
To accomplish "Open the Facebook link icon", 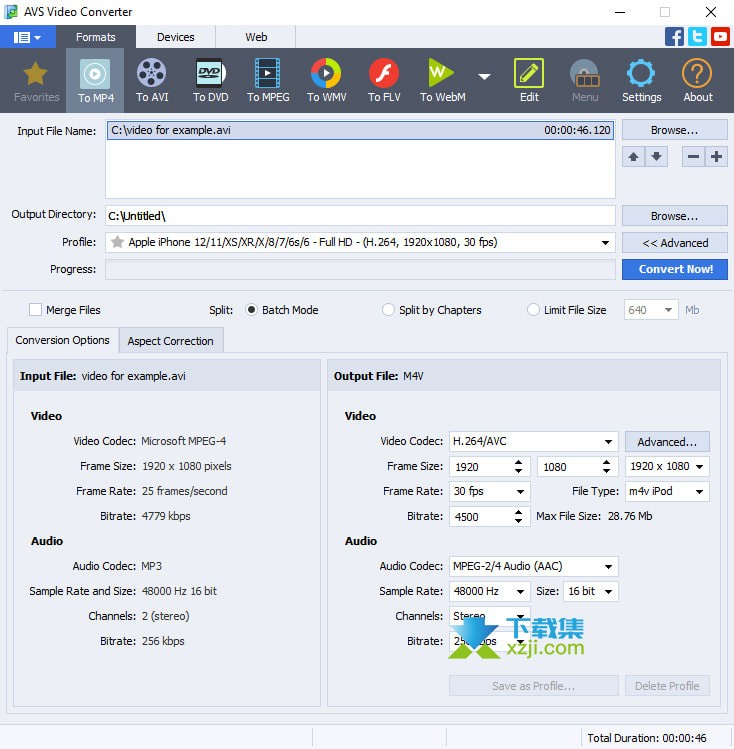I will [x=674, y=37].
